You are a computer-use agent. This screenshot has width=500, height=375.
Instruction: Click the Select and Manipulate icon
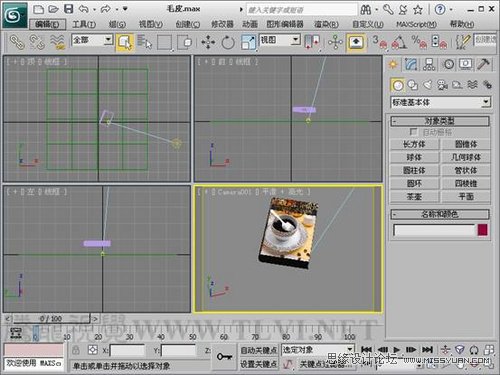pos(335,42)
